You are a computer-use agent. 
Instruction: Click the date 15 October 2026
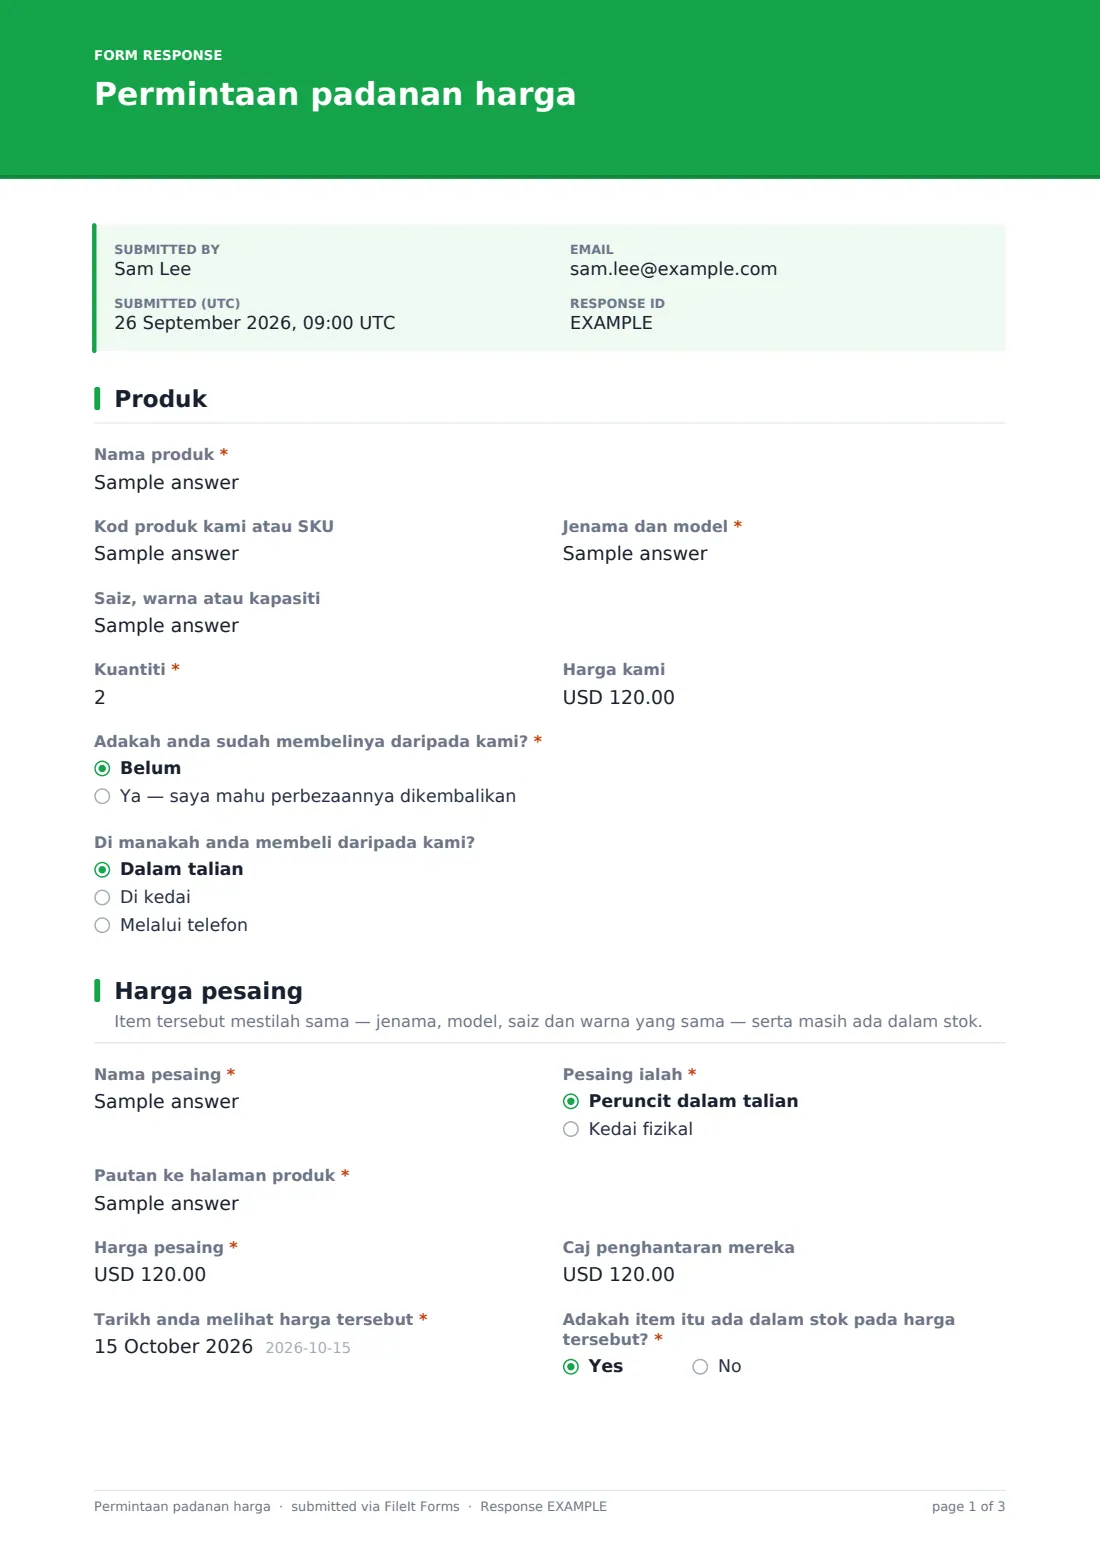(x=173, y=1347)
